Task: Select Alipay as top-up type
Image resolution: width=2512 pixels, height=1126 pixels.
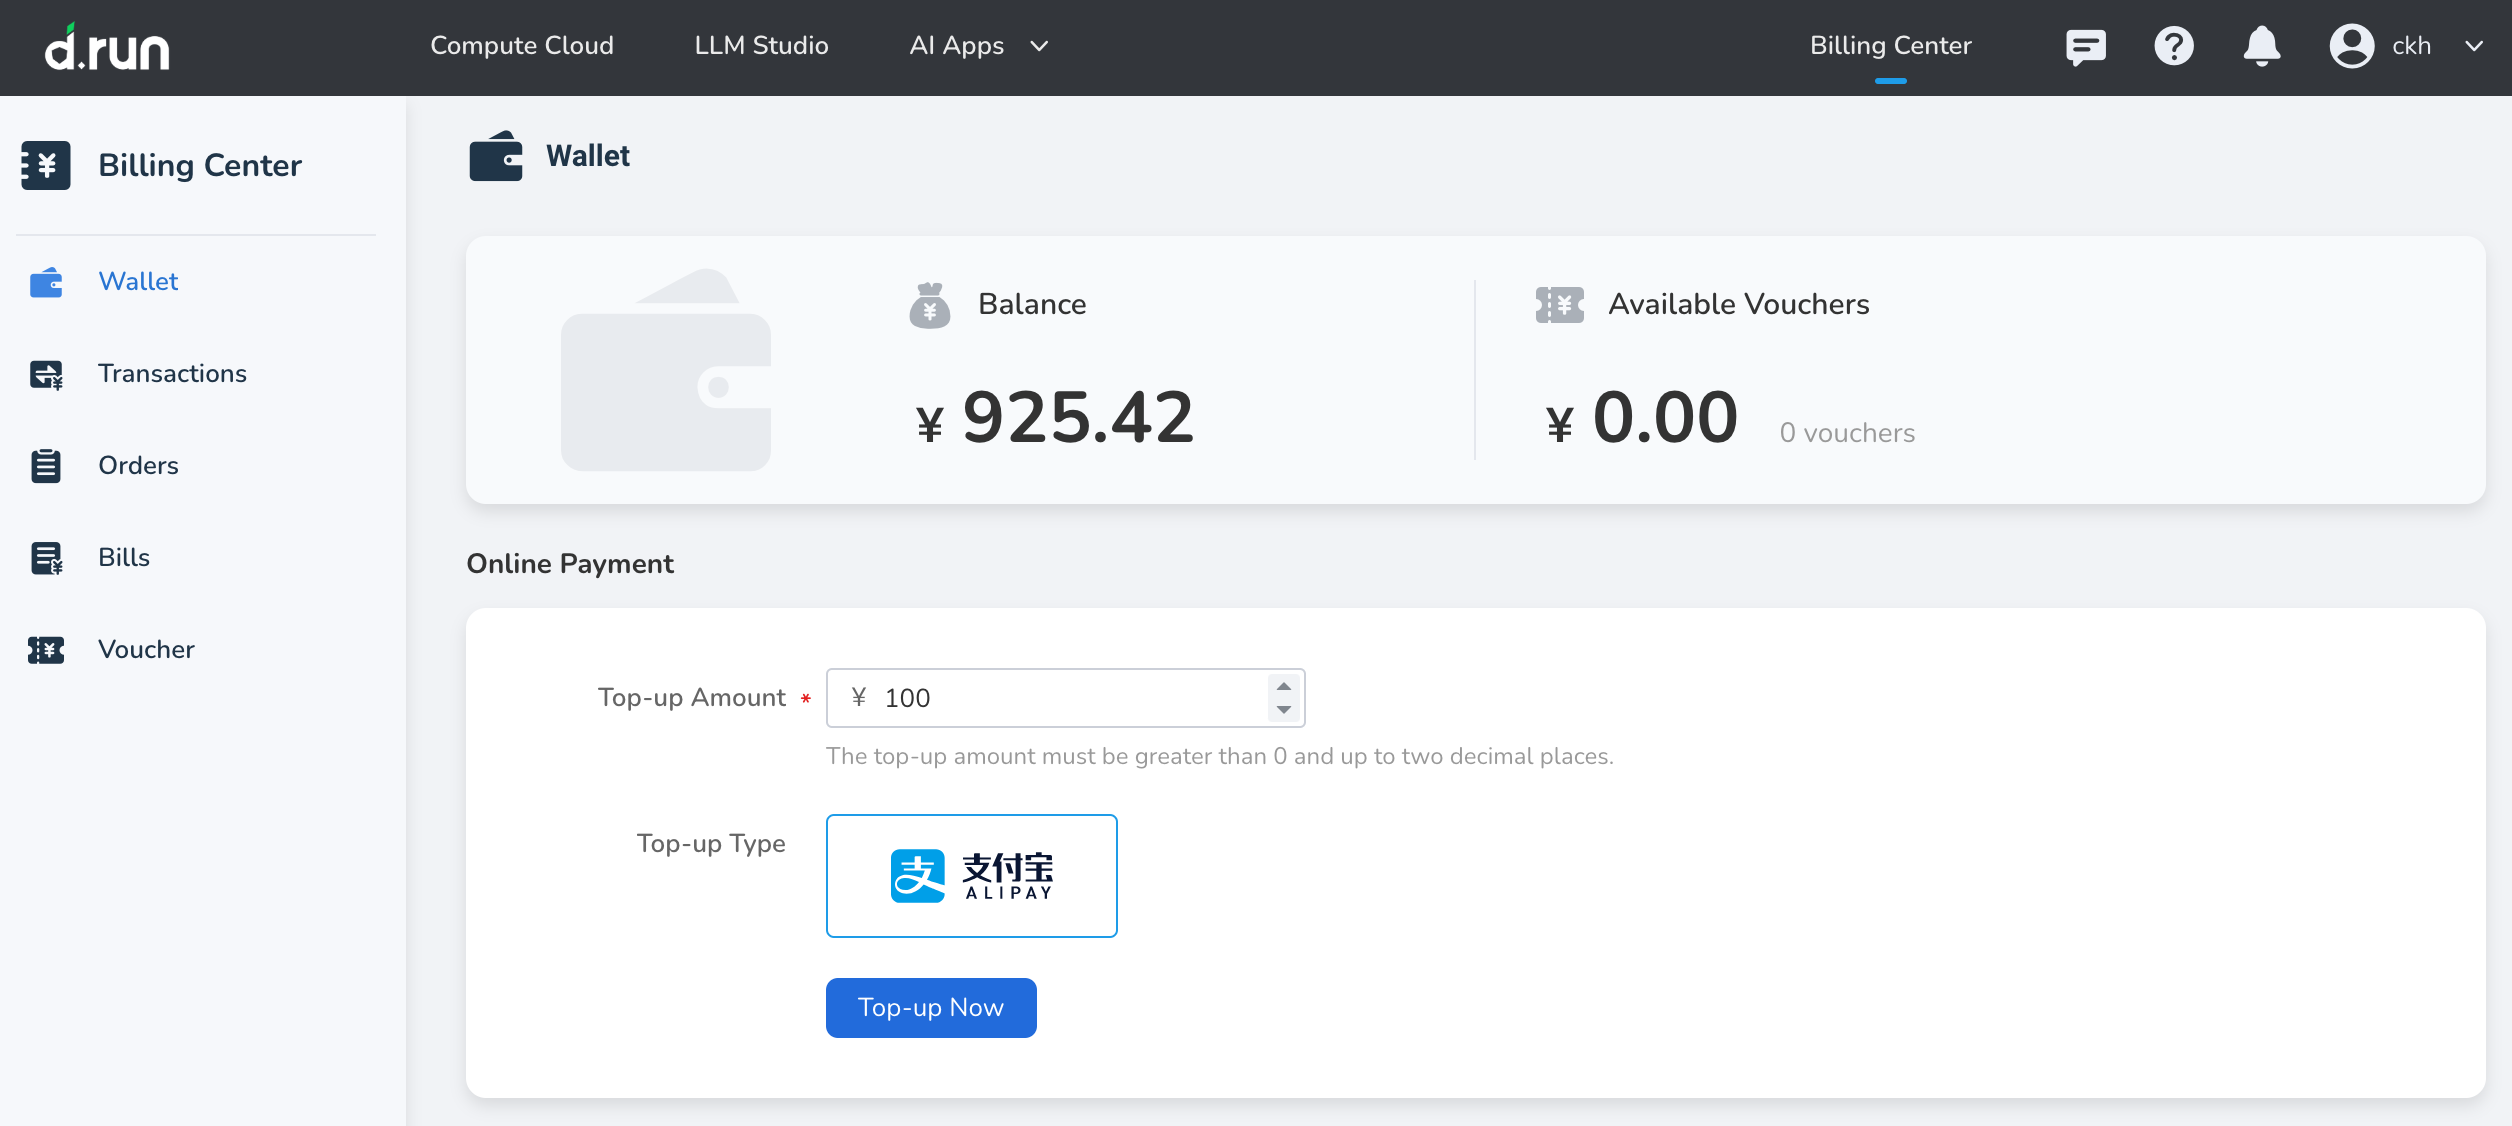Action: coord(971,876)
